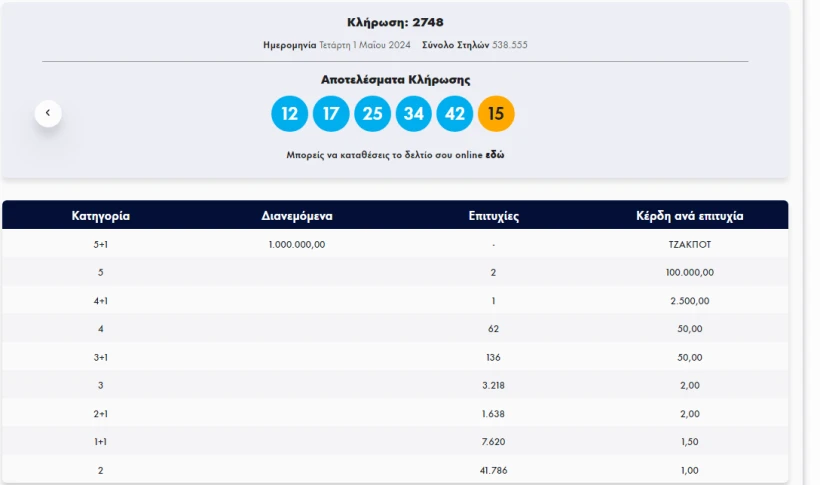The width and height of the screenshot is (820, 485).
Task: Click the 'Κατηγορία' column header
Action: [100, 215]
